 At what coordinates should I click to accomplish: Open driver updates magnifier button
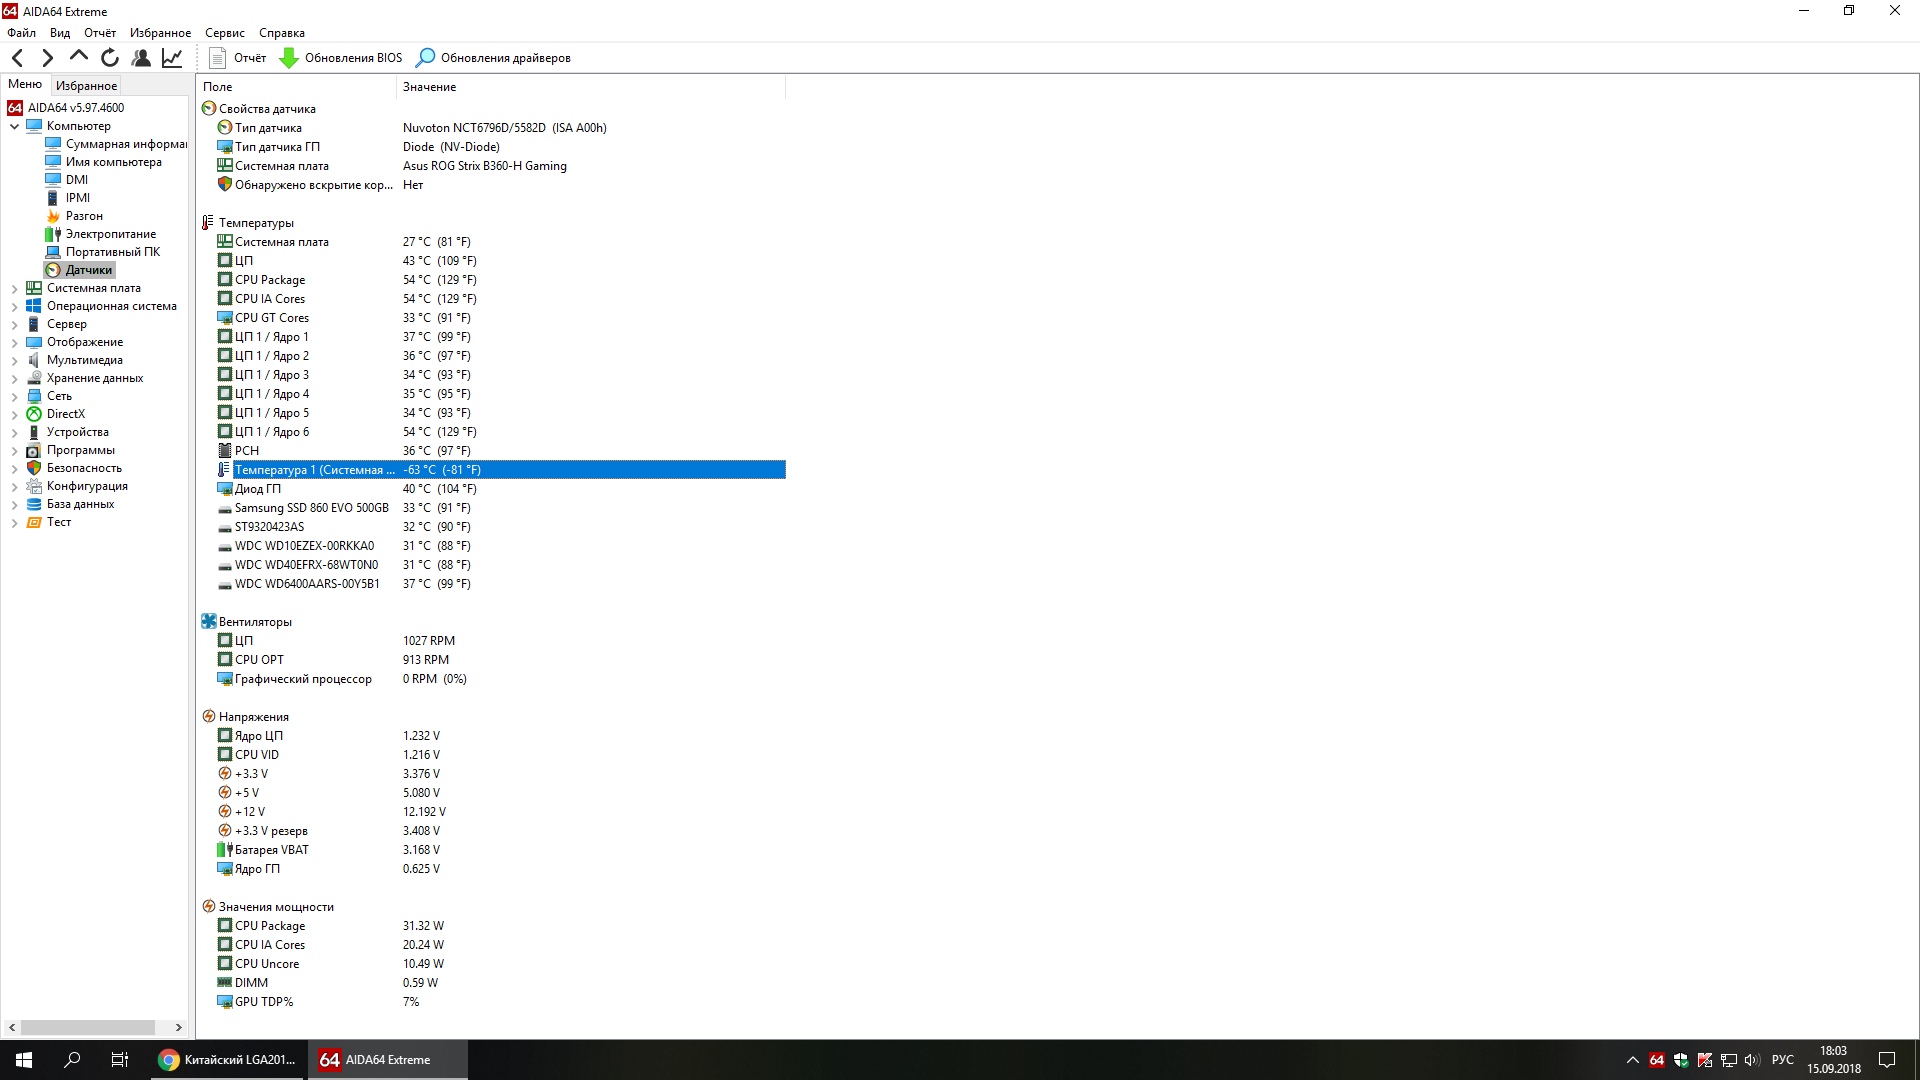426,58
